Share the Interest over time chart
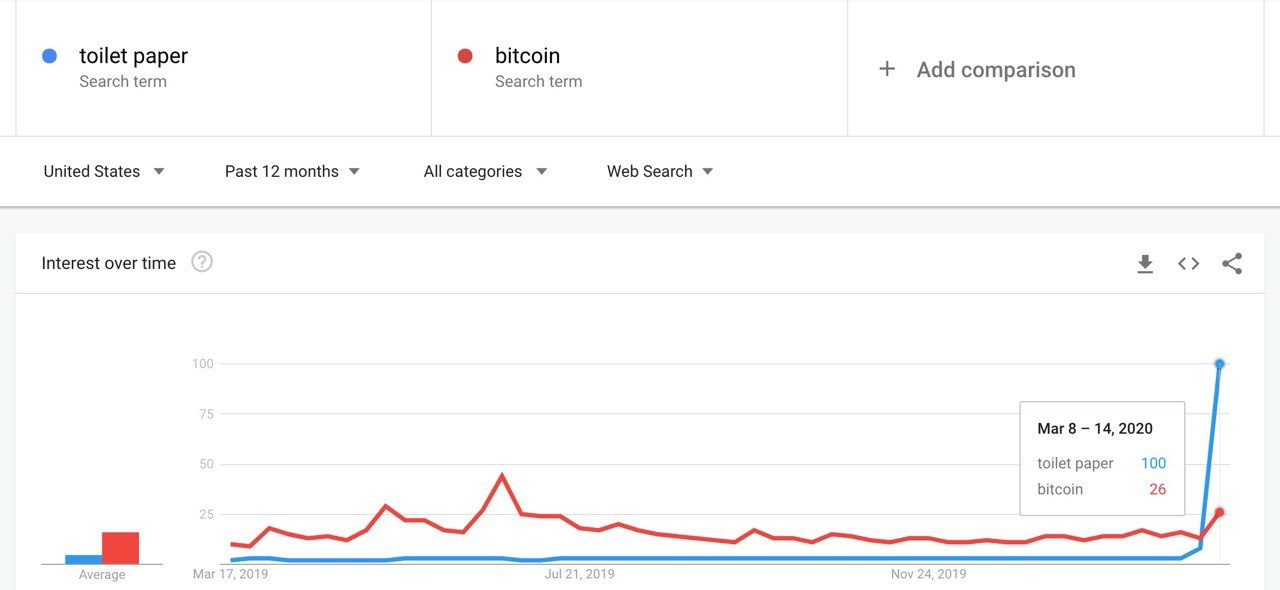This screenshot has width=1280, height=590. point(1232,264)
